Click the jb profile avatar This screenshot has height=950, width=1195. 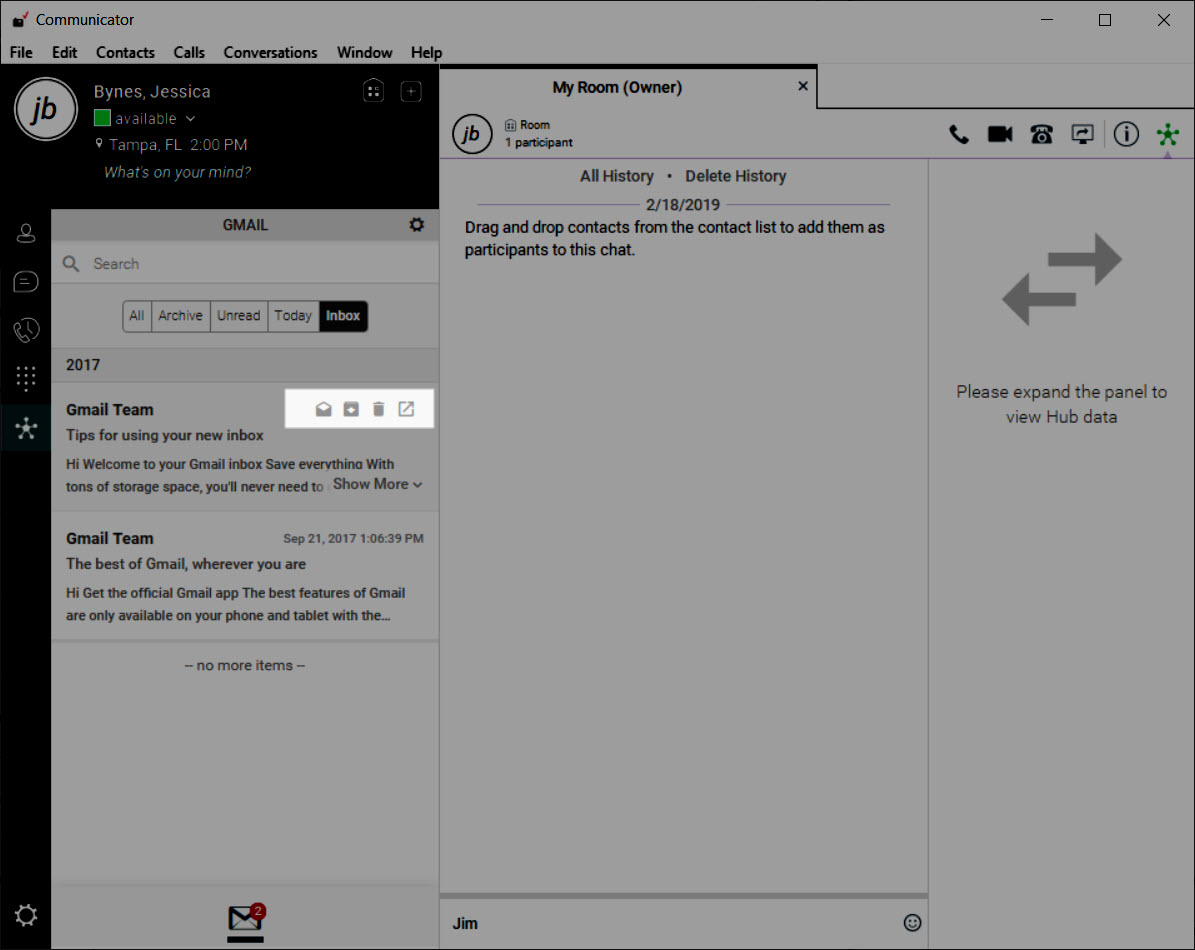pyautogui.click(x=46, y=109)
